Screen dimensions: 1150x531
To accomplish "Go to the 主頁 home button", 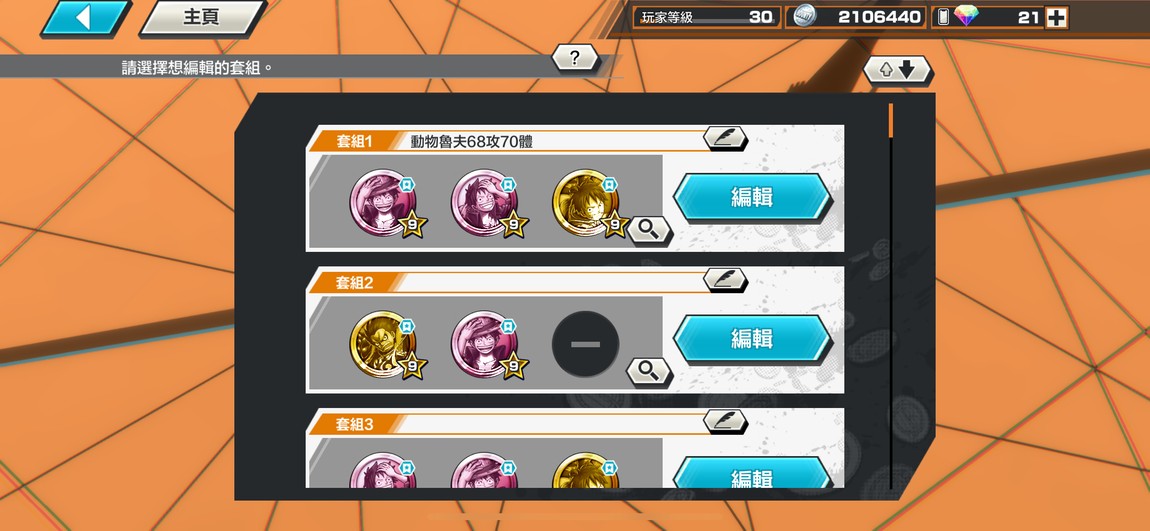I will pyautogui.click(x=202, y=18).
